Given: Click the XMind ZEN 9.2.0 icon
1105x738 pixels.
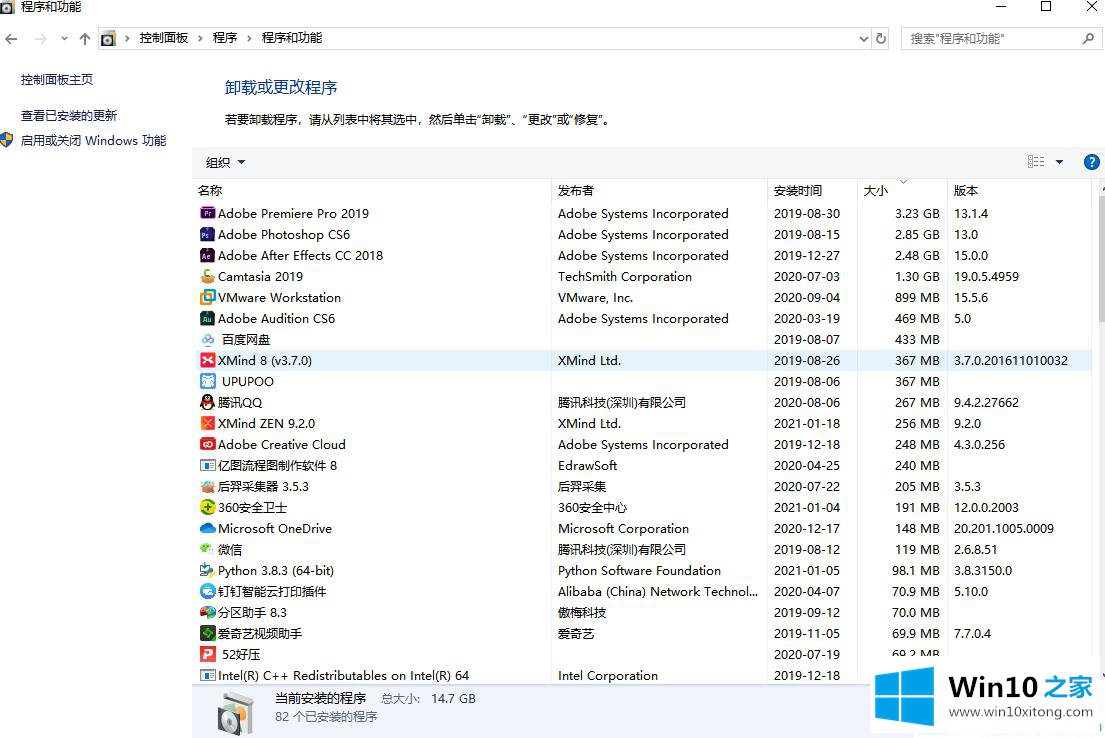Looking at the screenshot, I should [x=207, y=423].
